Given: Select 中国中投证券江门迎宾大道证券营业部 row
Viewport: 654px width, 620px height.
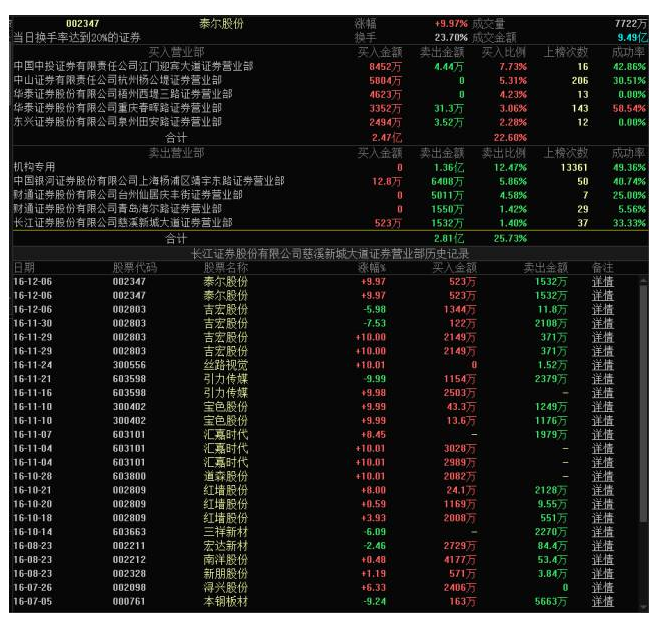Looking at the screenshot, I should pos(330,66).
